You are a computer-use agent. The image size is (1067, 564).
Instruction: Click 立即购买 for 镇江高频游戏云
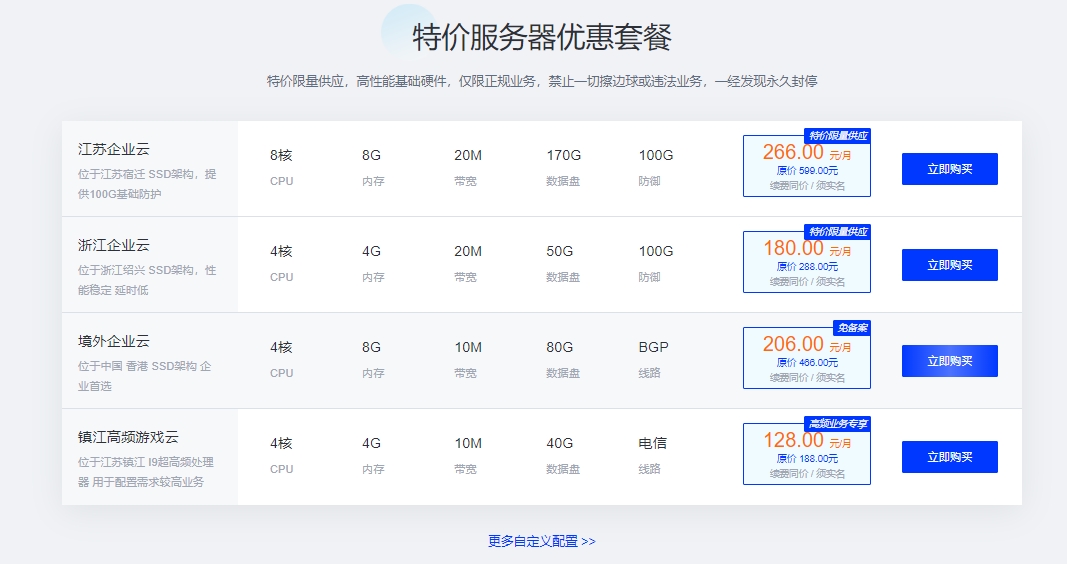tap(949, 457)
